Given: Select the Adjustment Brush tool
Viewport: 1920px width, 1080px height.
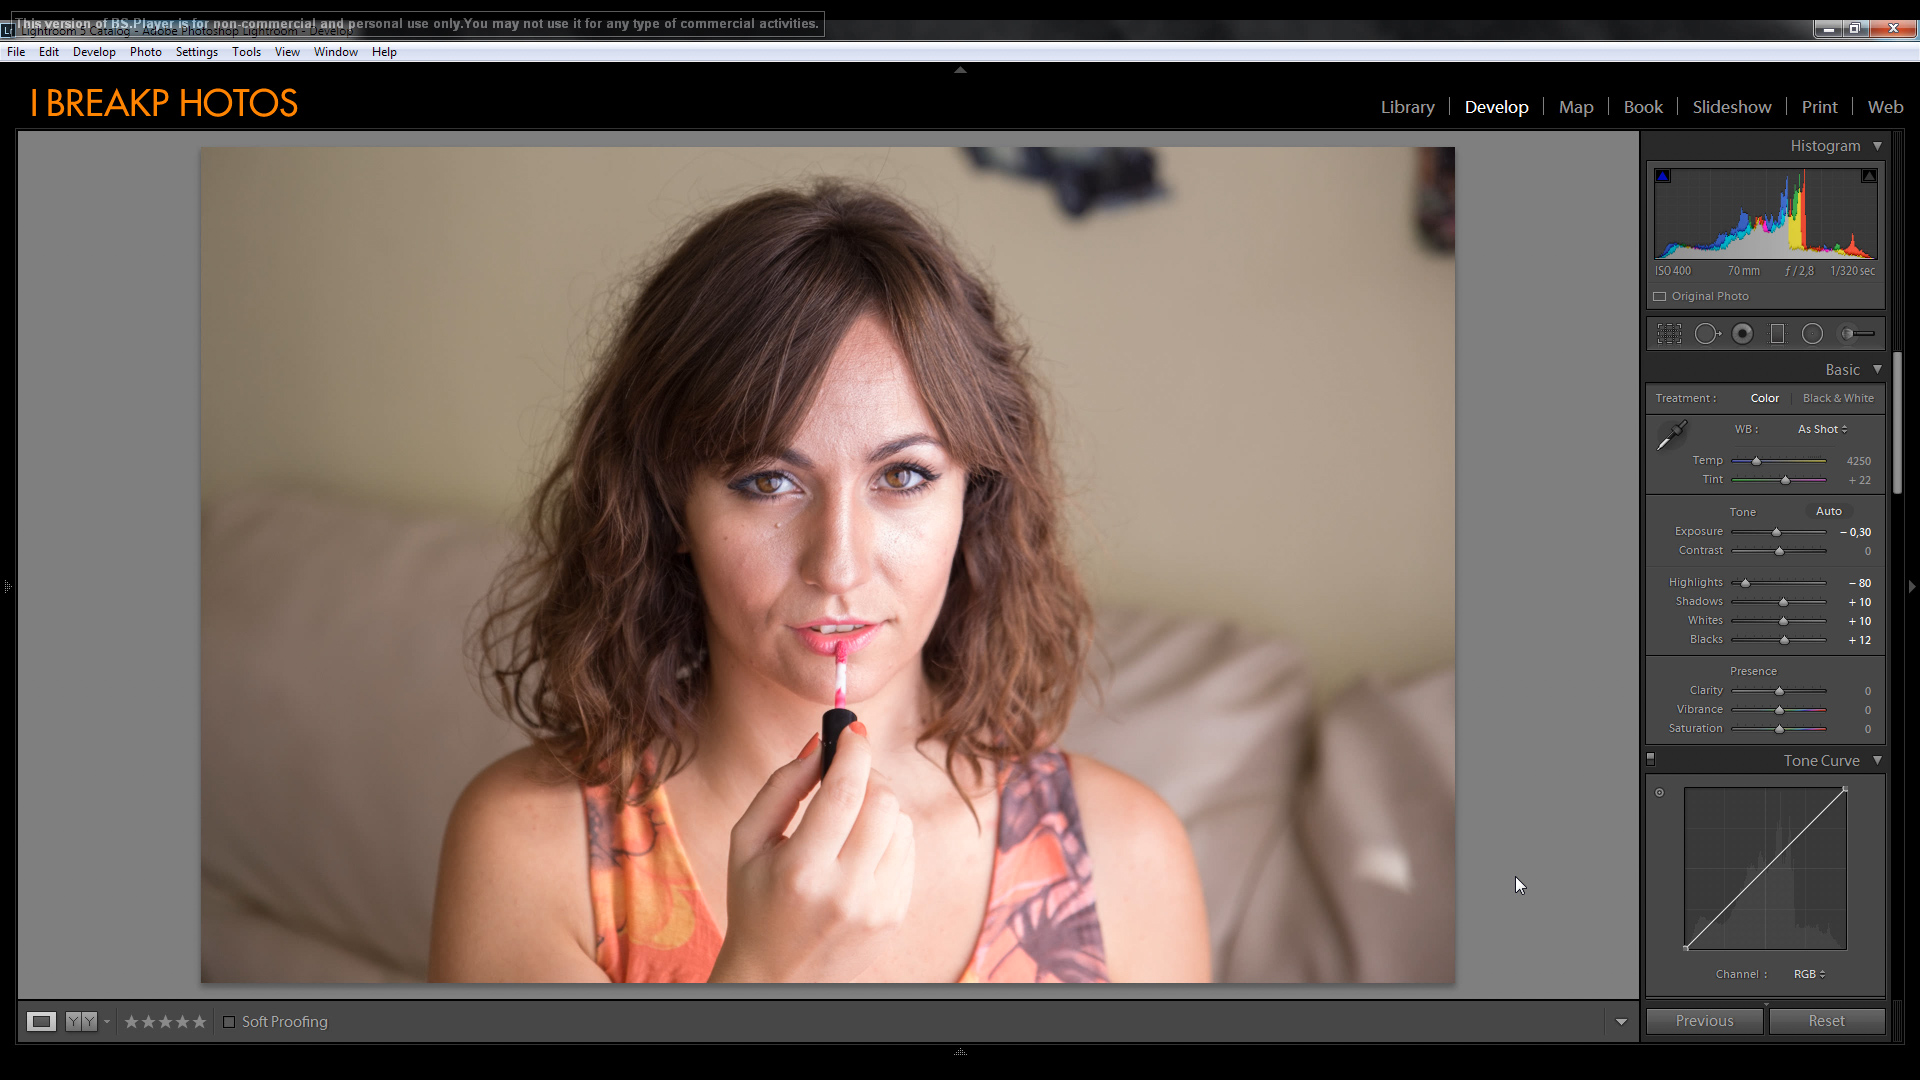Looking at the screenshot, I should click(1856, 334).
